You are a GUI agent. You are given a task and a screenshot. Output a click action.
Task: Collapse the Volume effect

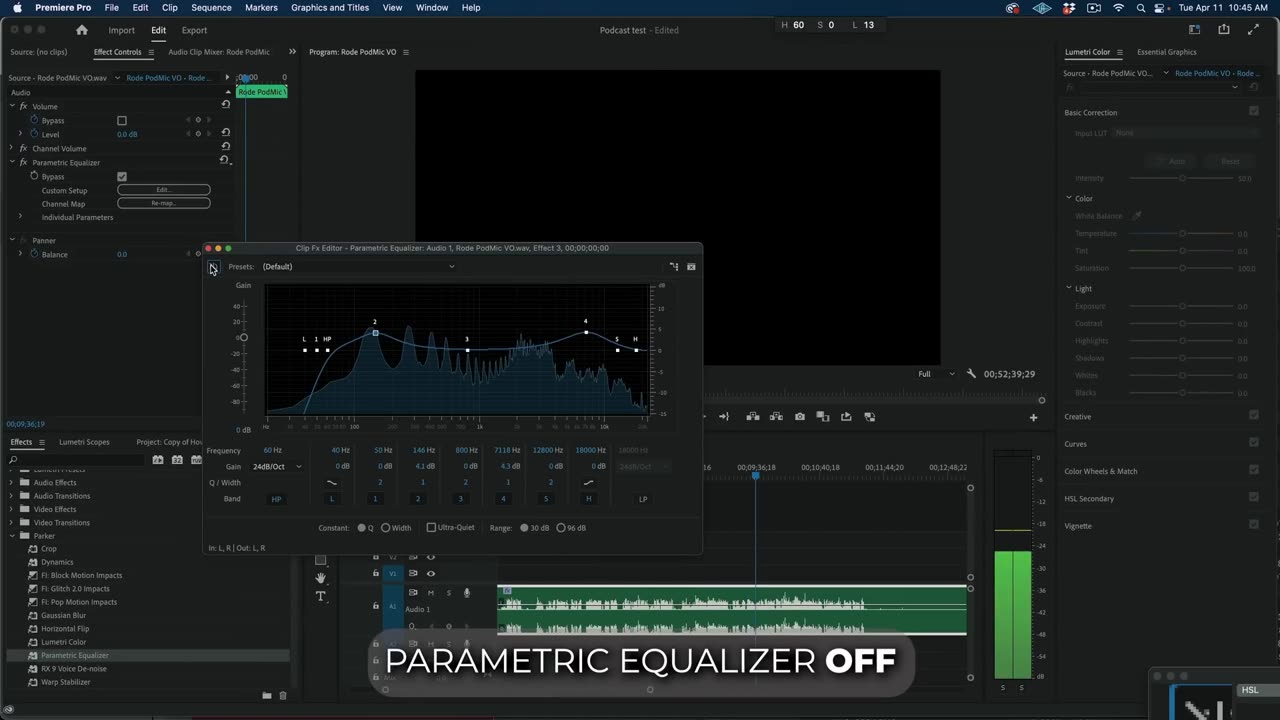click(12, 106)
